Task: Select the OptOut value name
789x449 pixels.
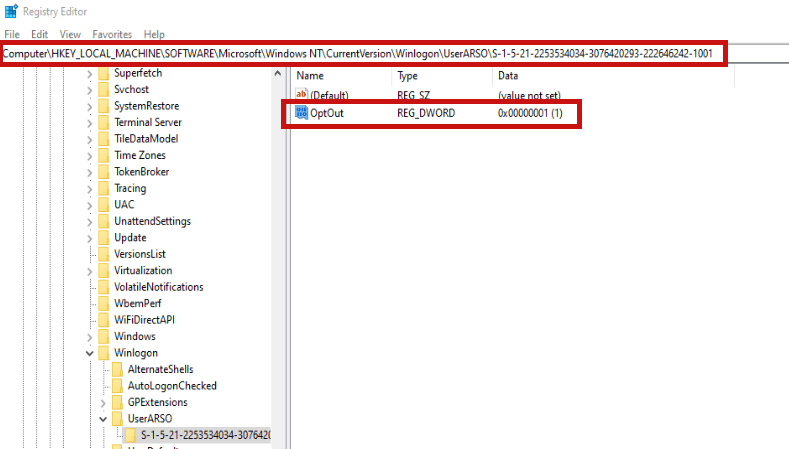Action: [327, 113]
